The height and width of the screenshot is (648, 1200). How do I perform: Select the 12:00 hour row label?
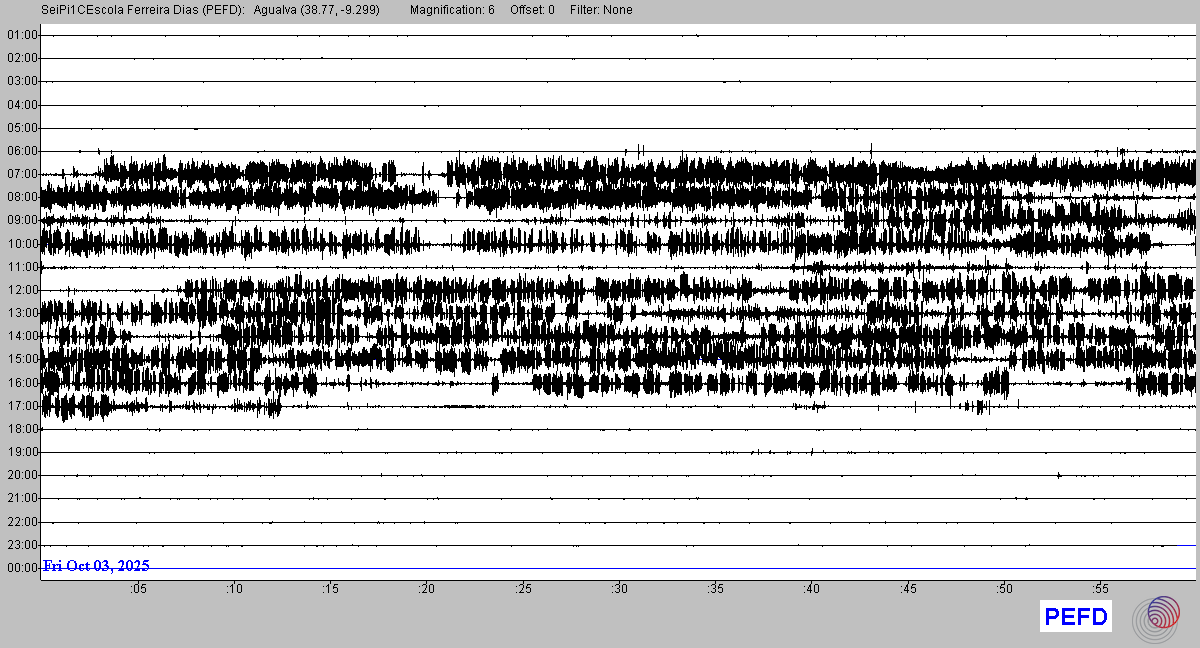click(x=22, y=290)
